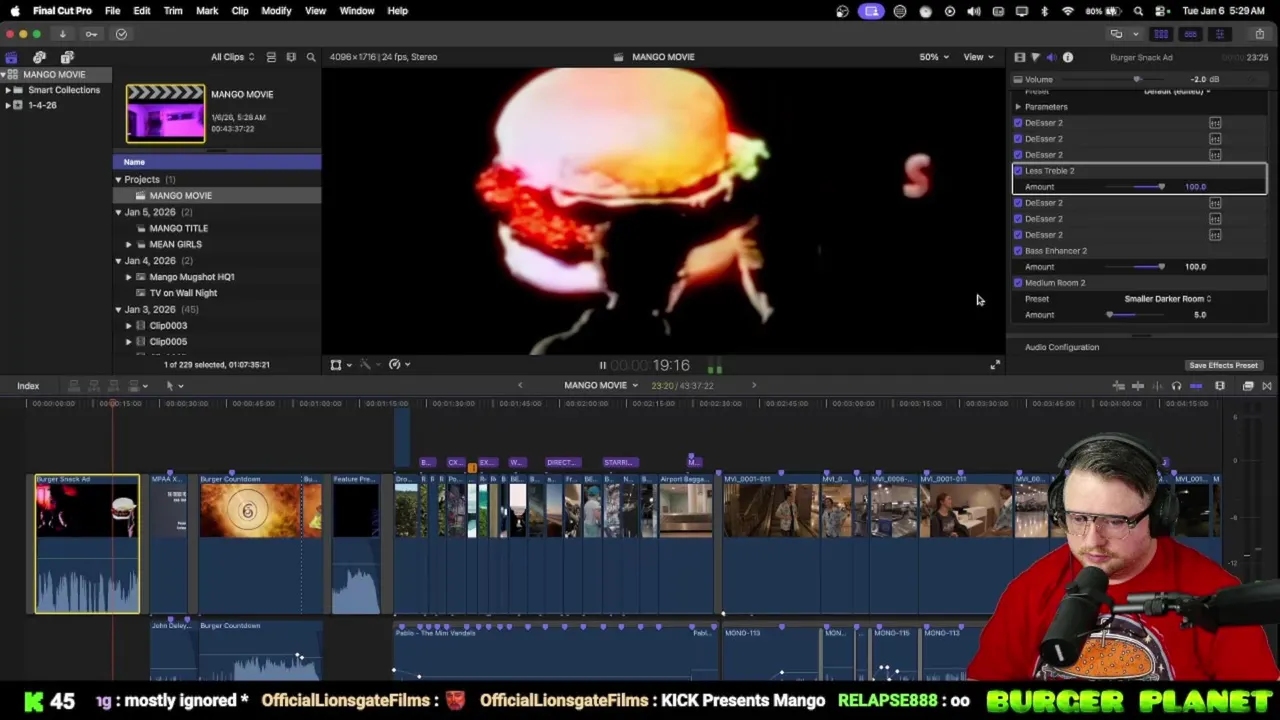Change Smaller Darker Room preset dropdown
The image size is (1280, 720).
[1167, 299]
